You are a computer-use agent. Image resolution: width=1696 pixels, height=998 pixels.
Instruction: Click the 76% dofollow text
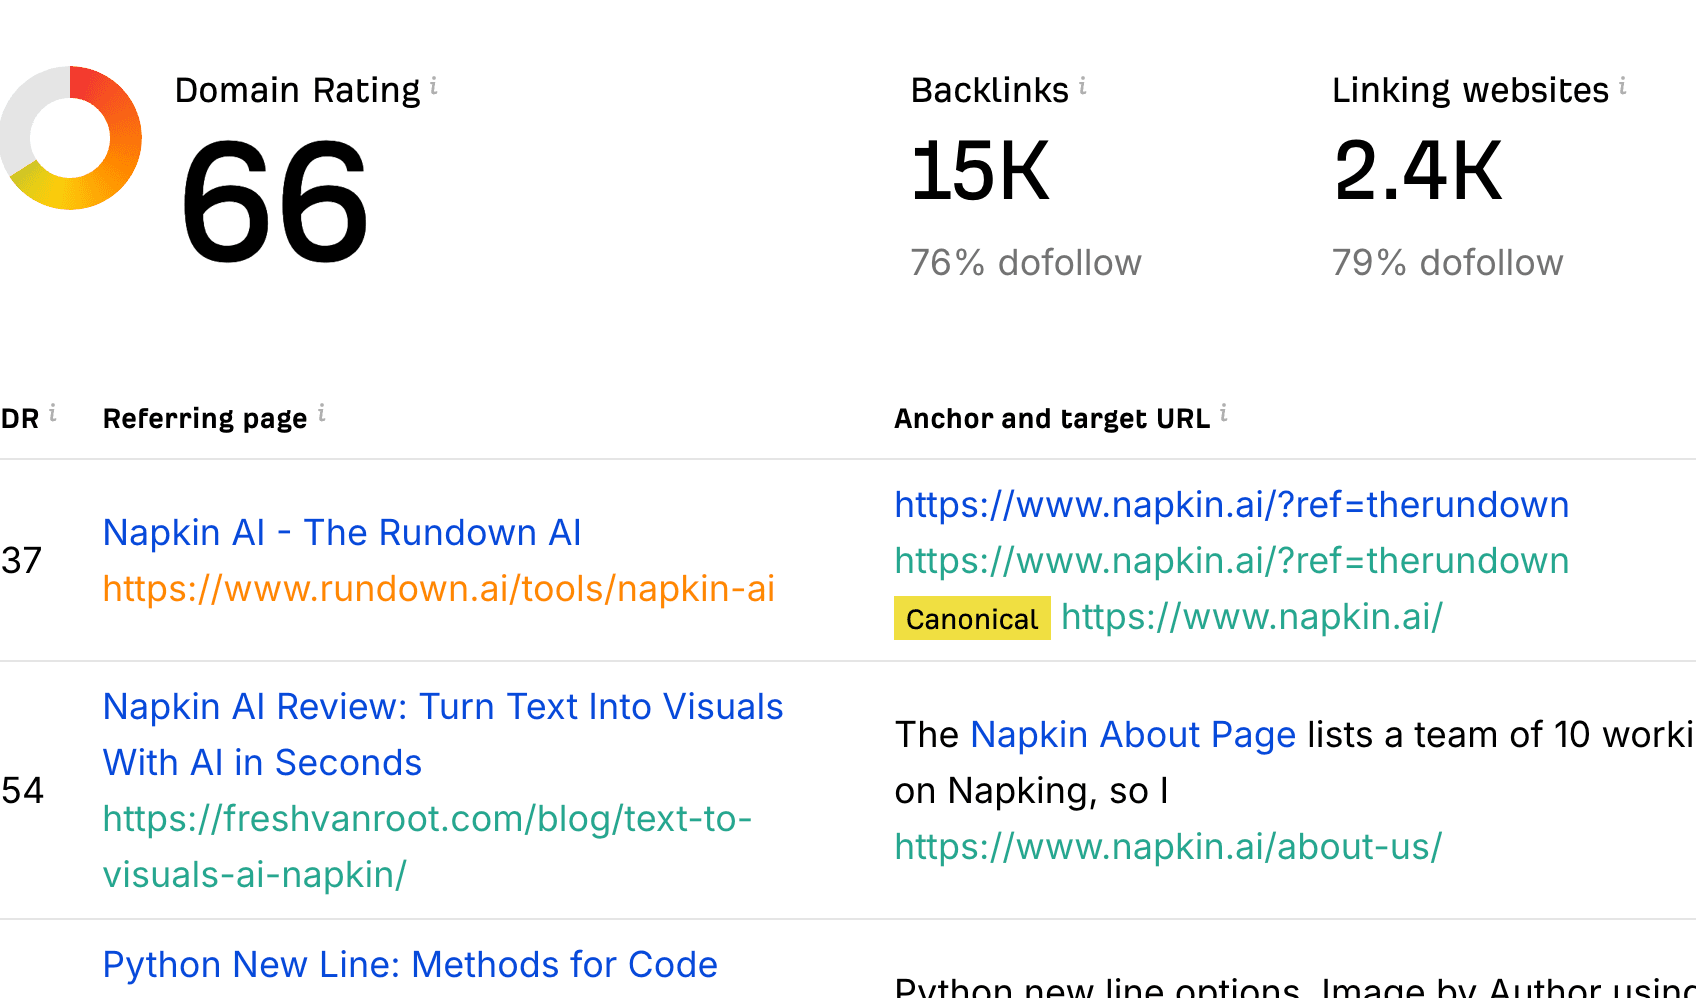tap(1026, 263)
